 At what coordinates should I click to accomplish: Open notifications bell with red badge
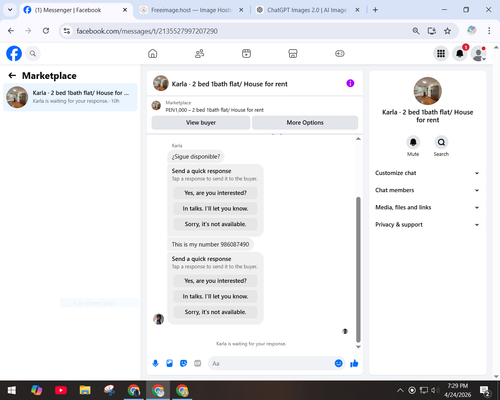pos(460,53)
